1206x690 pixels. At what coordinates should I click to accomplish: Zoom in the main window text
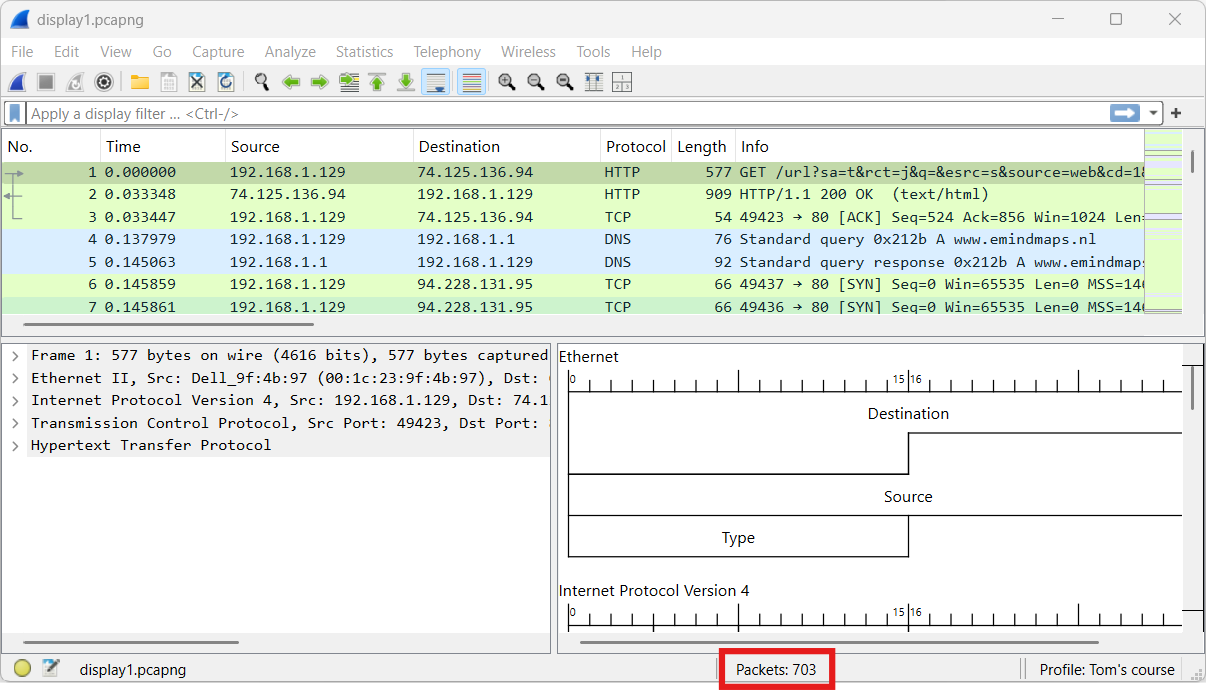507,82
